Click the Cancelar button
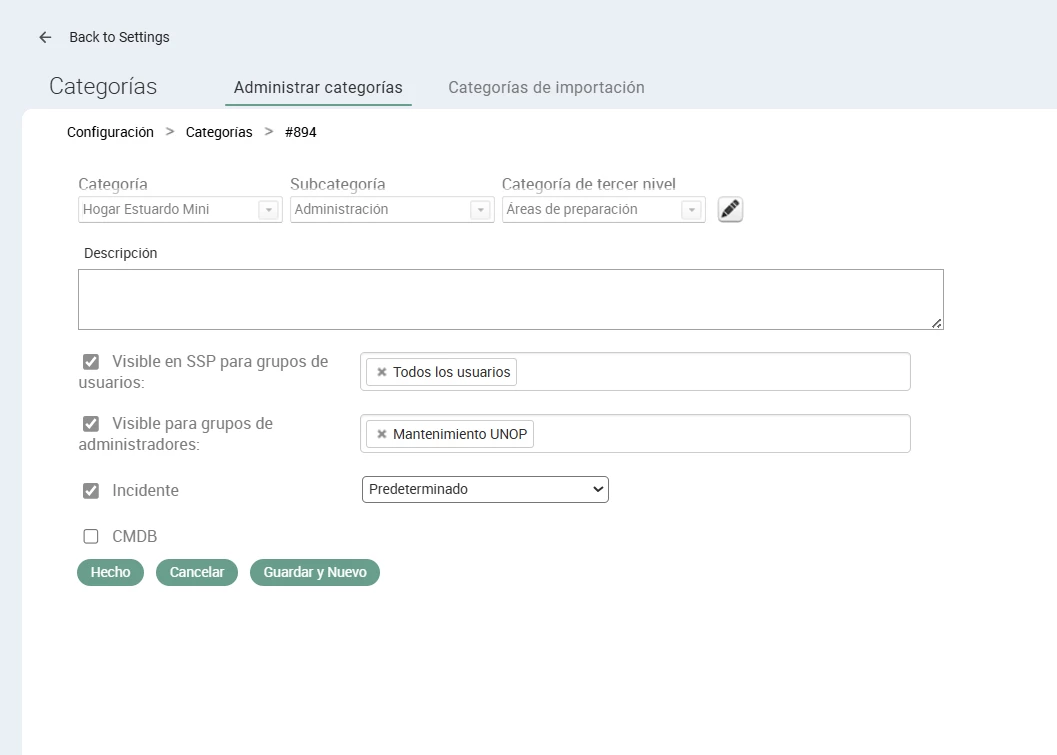 click(197, 573)
